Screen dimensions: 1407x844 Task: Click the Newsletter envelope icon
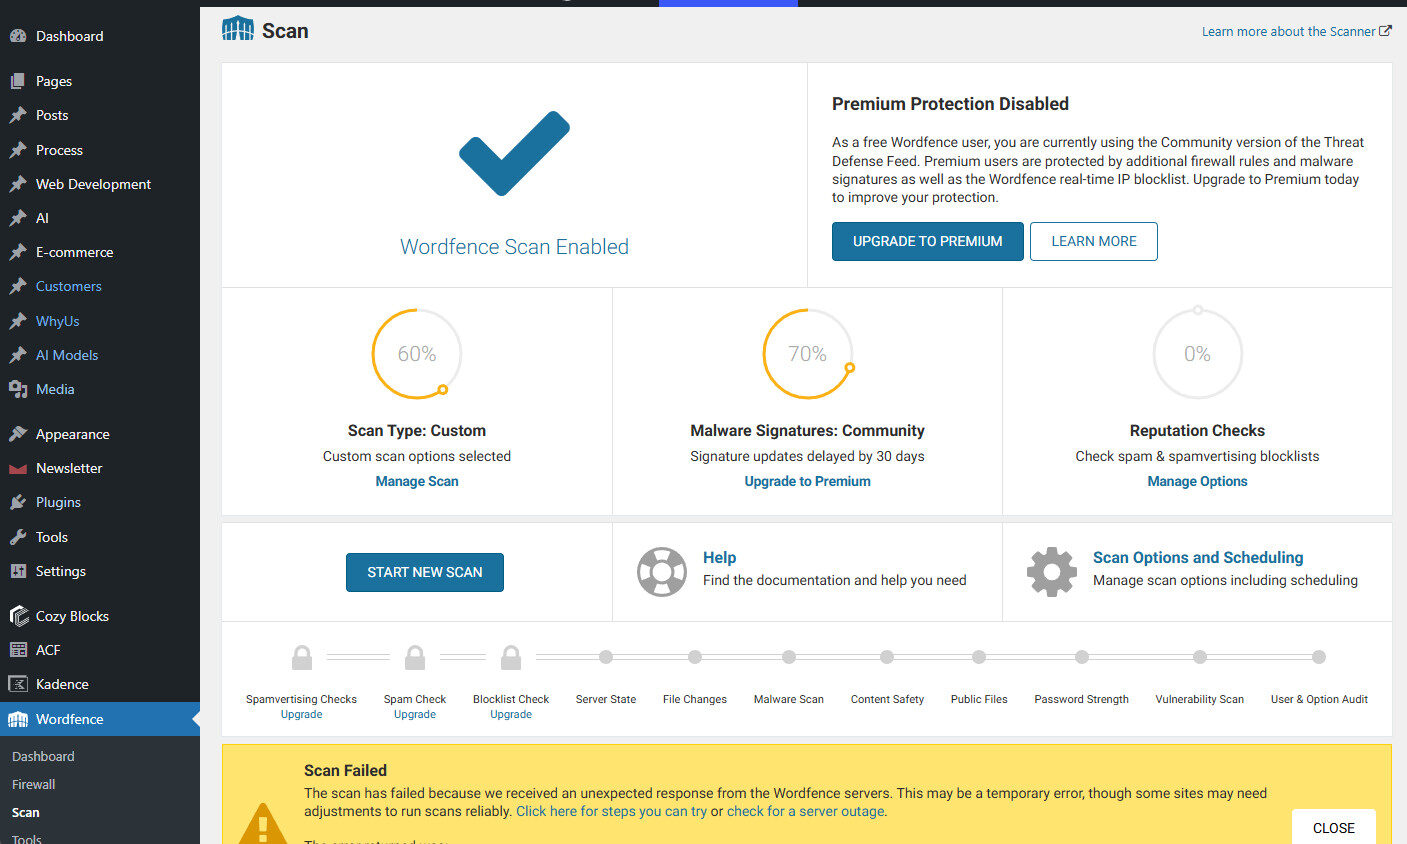coord(18,468)
